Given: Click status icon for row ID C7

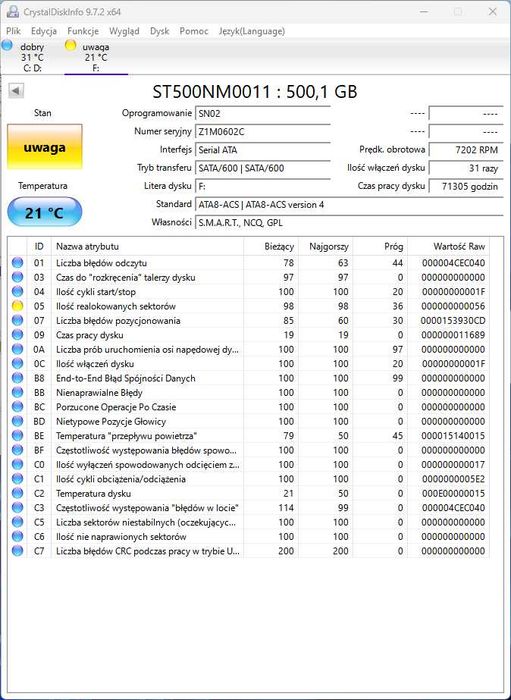Looking at the screenshot, I should coord(17,551).
